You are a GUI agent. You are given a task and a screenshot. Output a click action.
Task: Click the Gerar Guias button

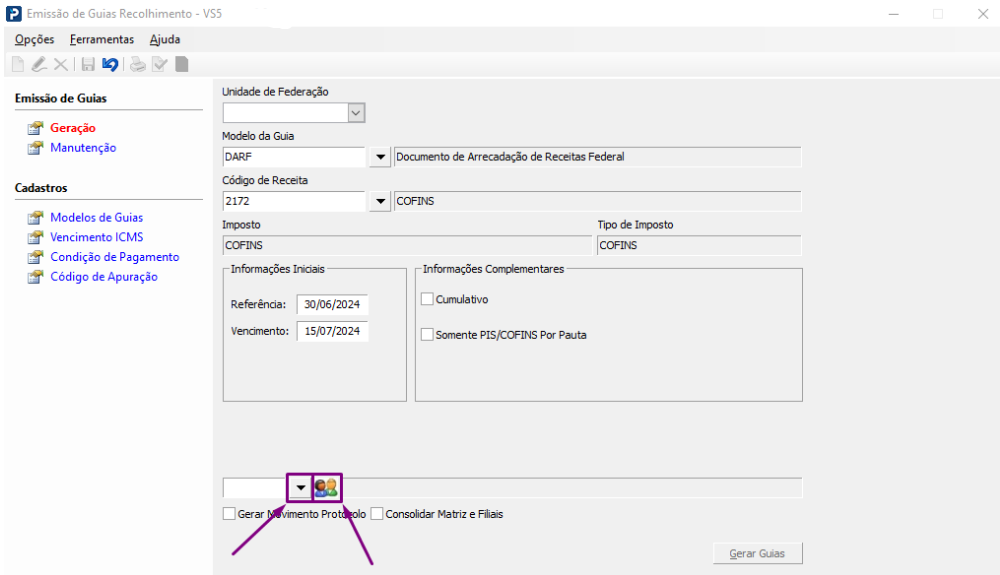(x=757, y=553)
